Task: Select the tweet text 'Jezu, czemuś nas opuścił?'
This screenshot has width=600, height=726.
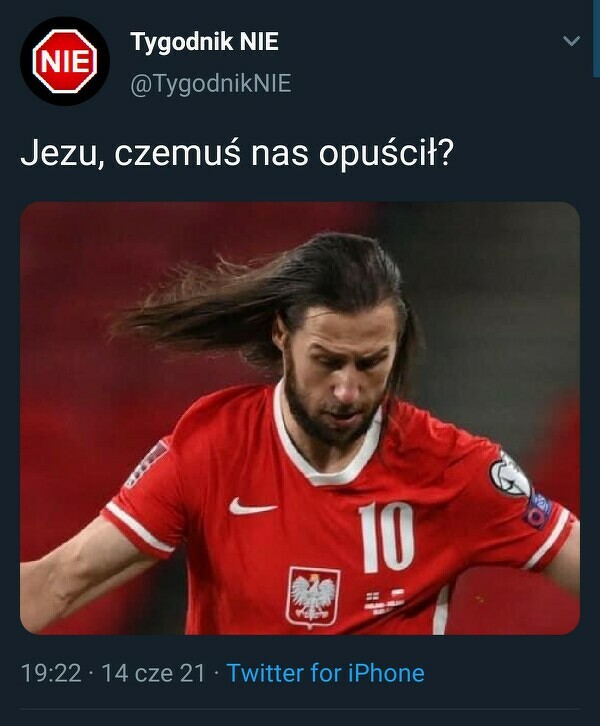Action: 237,154
